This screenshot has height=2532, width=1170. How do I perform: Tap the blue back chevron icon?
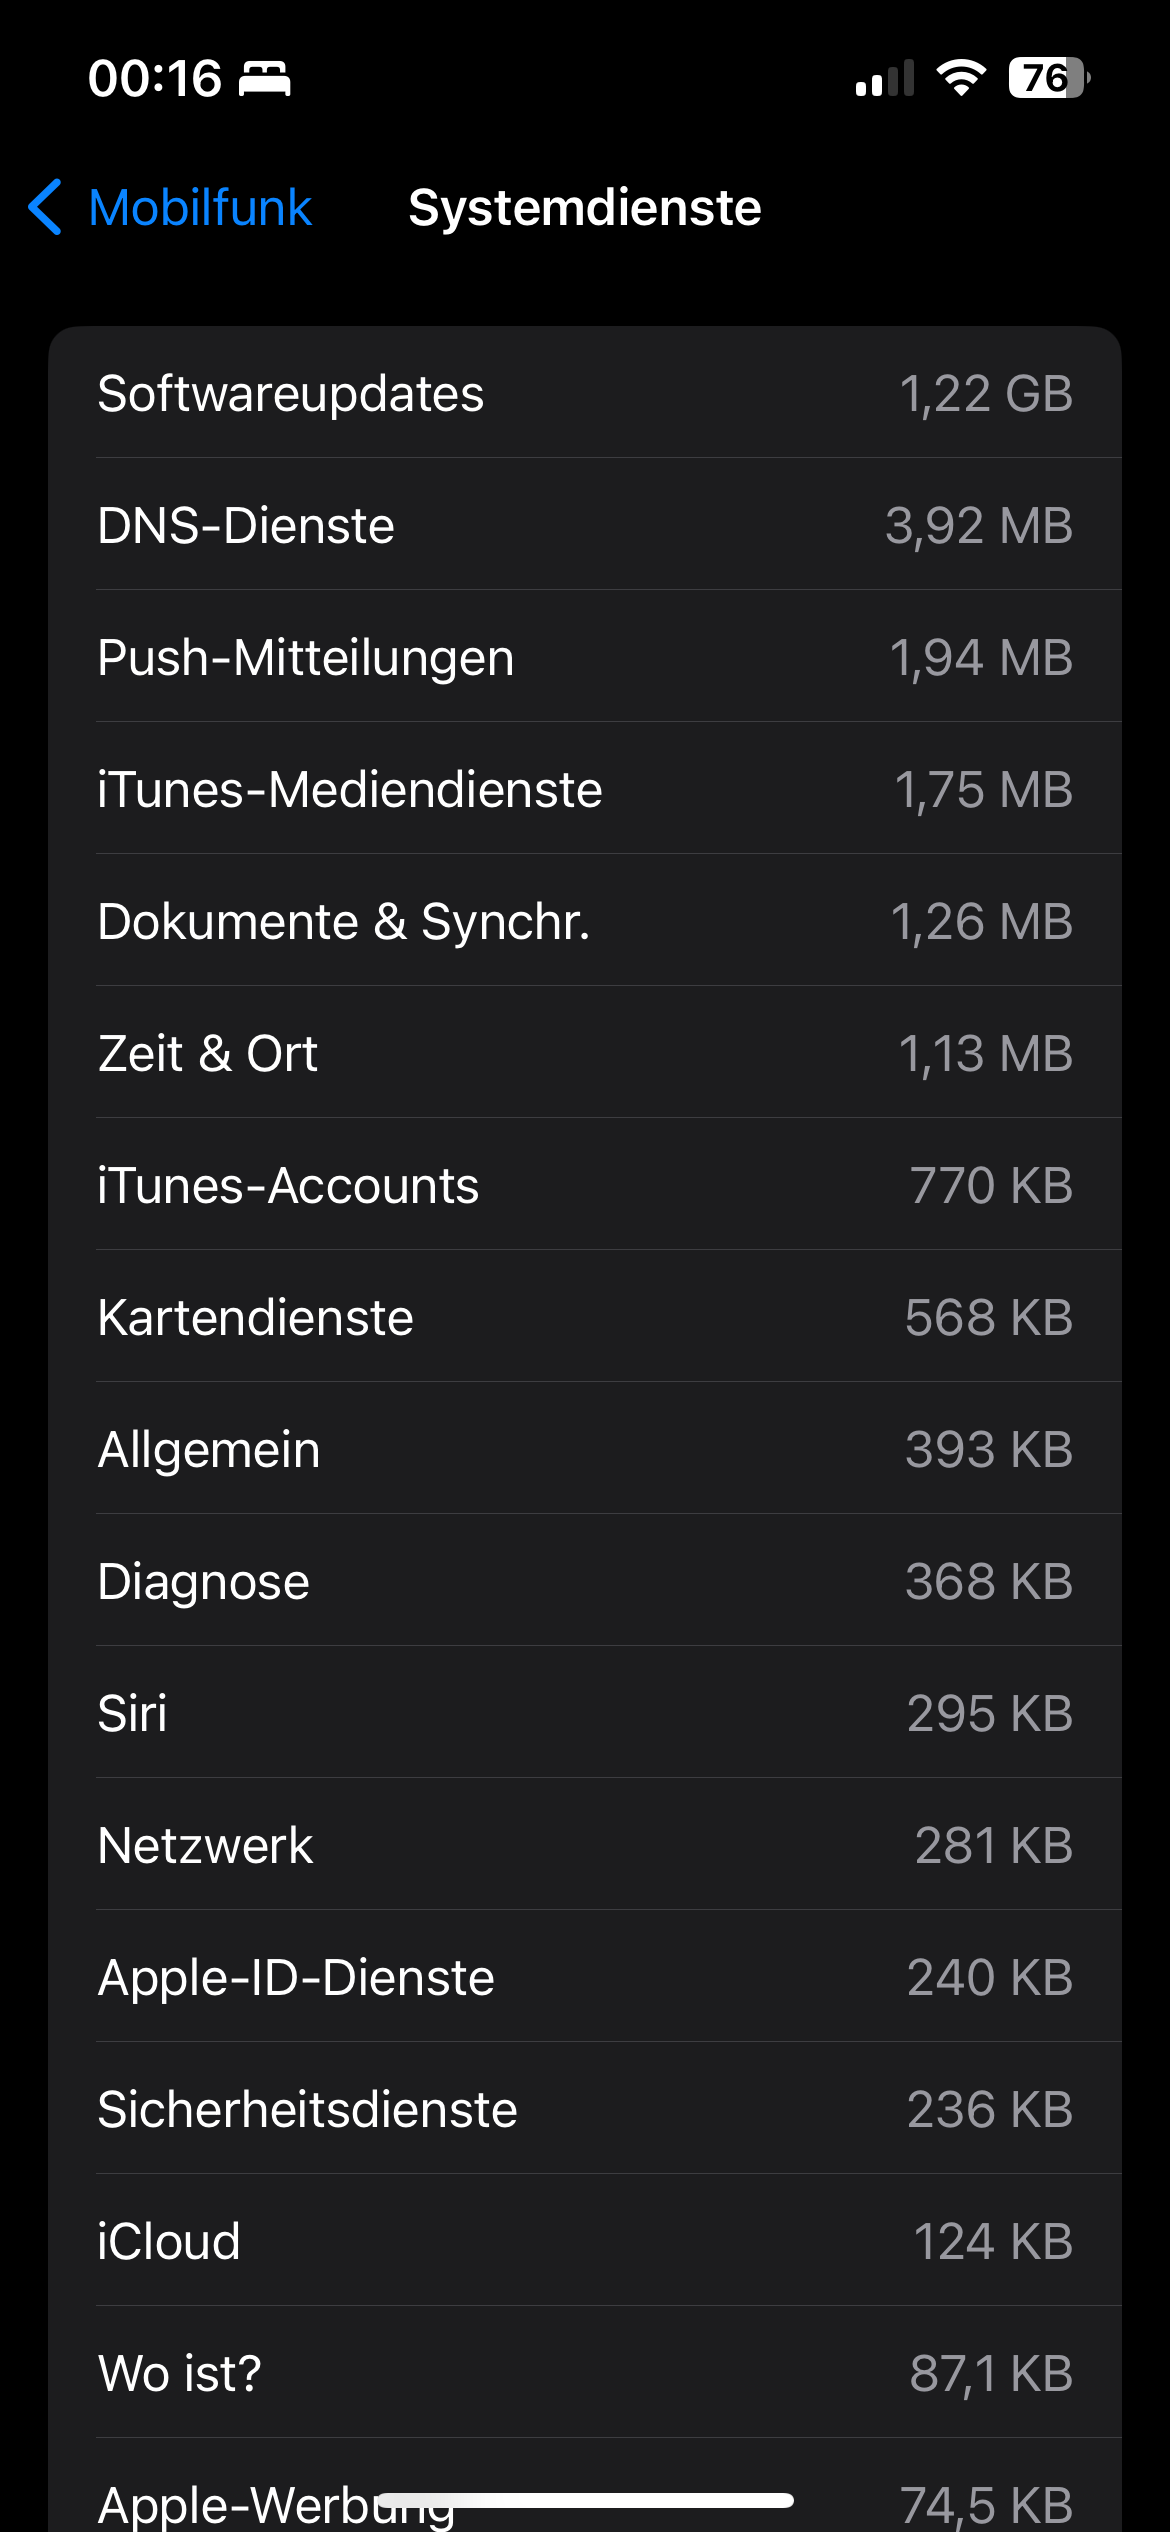46,208
